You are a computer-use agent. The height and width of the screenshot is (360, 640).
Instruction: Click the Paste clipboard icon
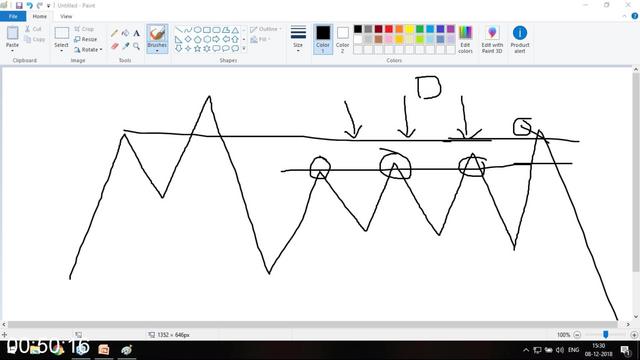(12, 33)
